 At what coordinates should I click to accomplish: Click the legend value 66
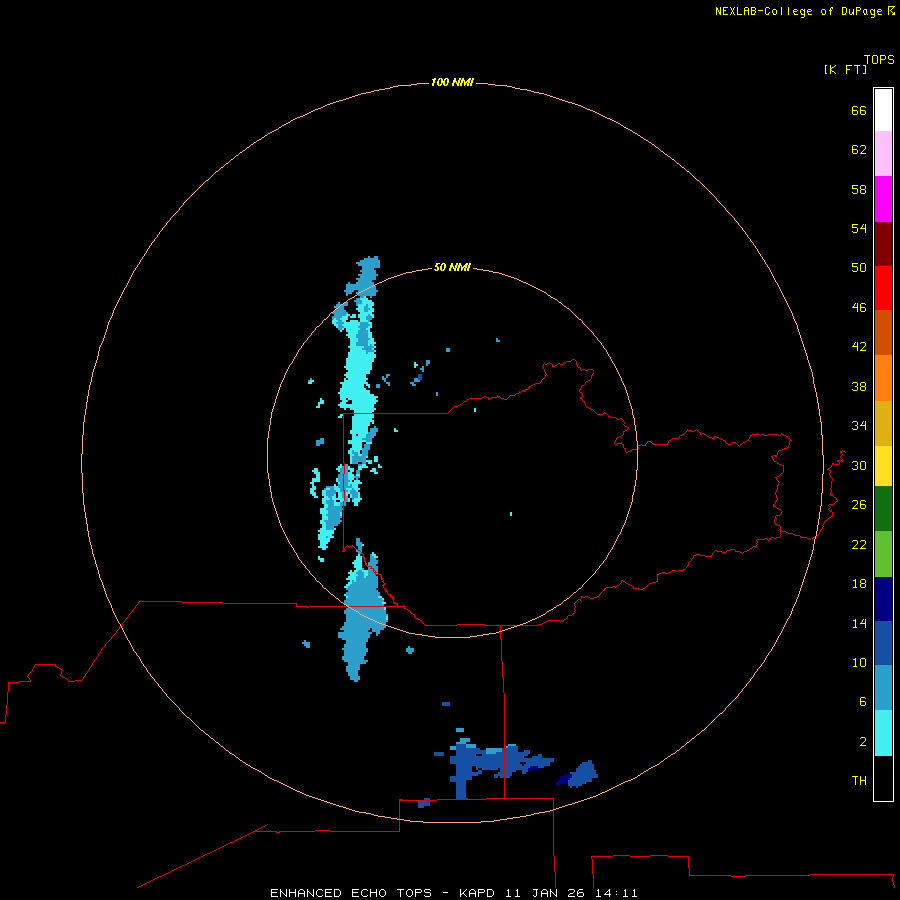click(859, 110)
